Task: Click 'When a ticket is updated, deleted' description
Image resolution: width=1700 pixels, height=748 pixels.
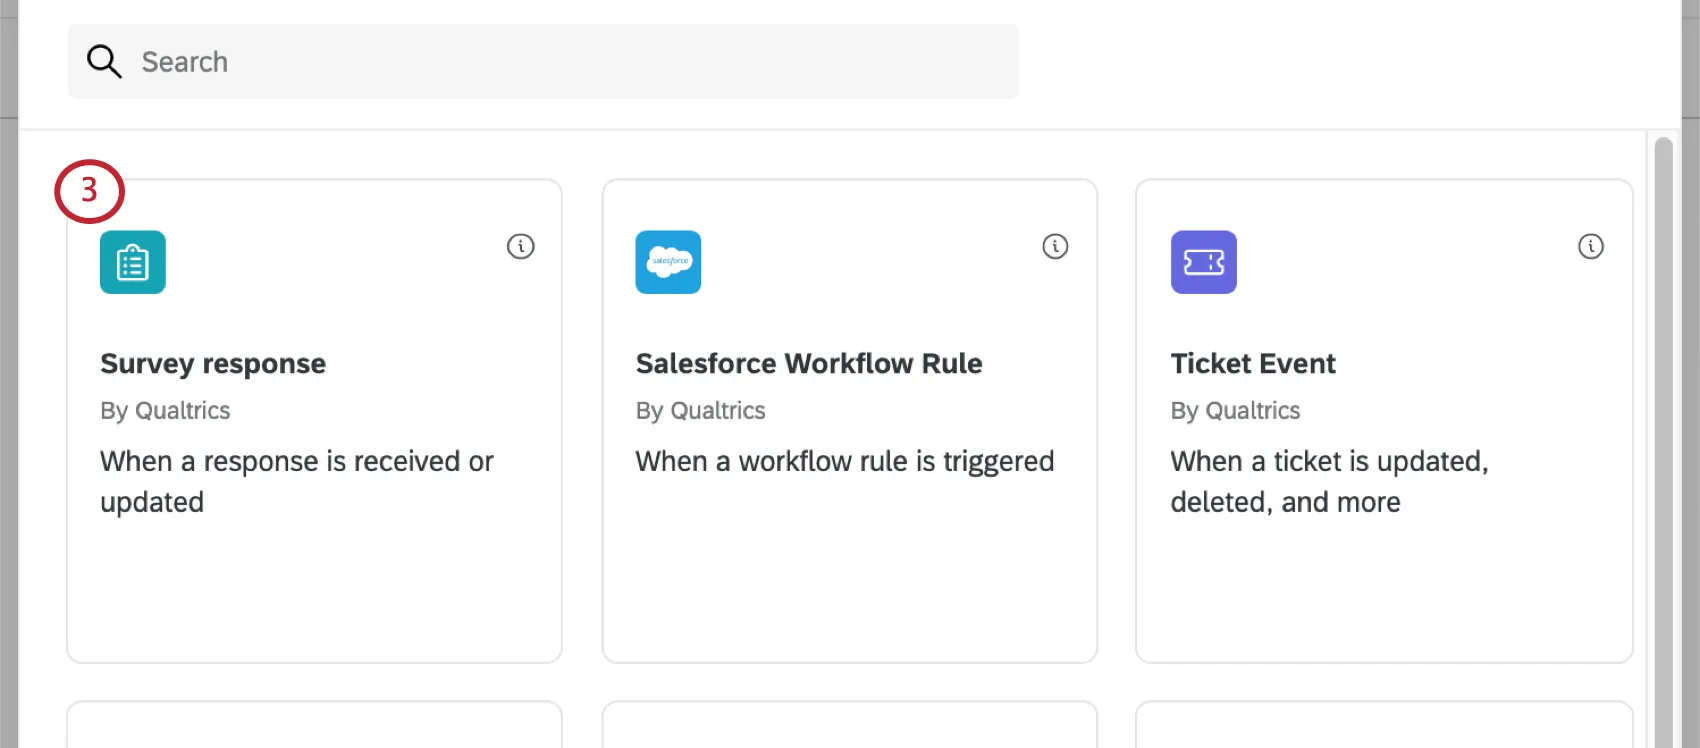Action: point(1328,481)
